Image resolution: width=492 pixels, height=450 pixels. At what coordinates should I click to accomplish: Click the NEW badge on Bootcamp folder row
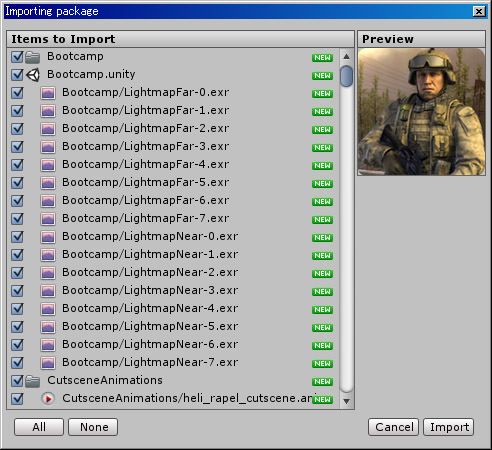pos(322,58)
